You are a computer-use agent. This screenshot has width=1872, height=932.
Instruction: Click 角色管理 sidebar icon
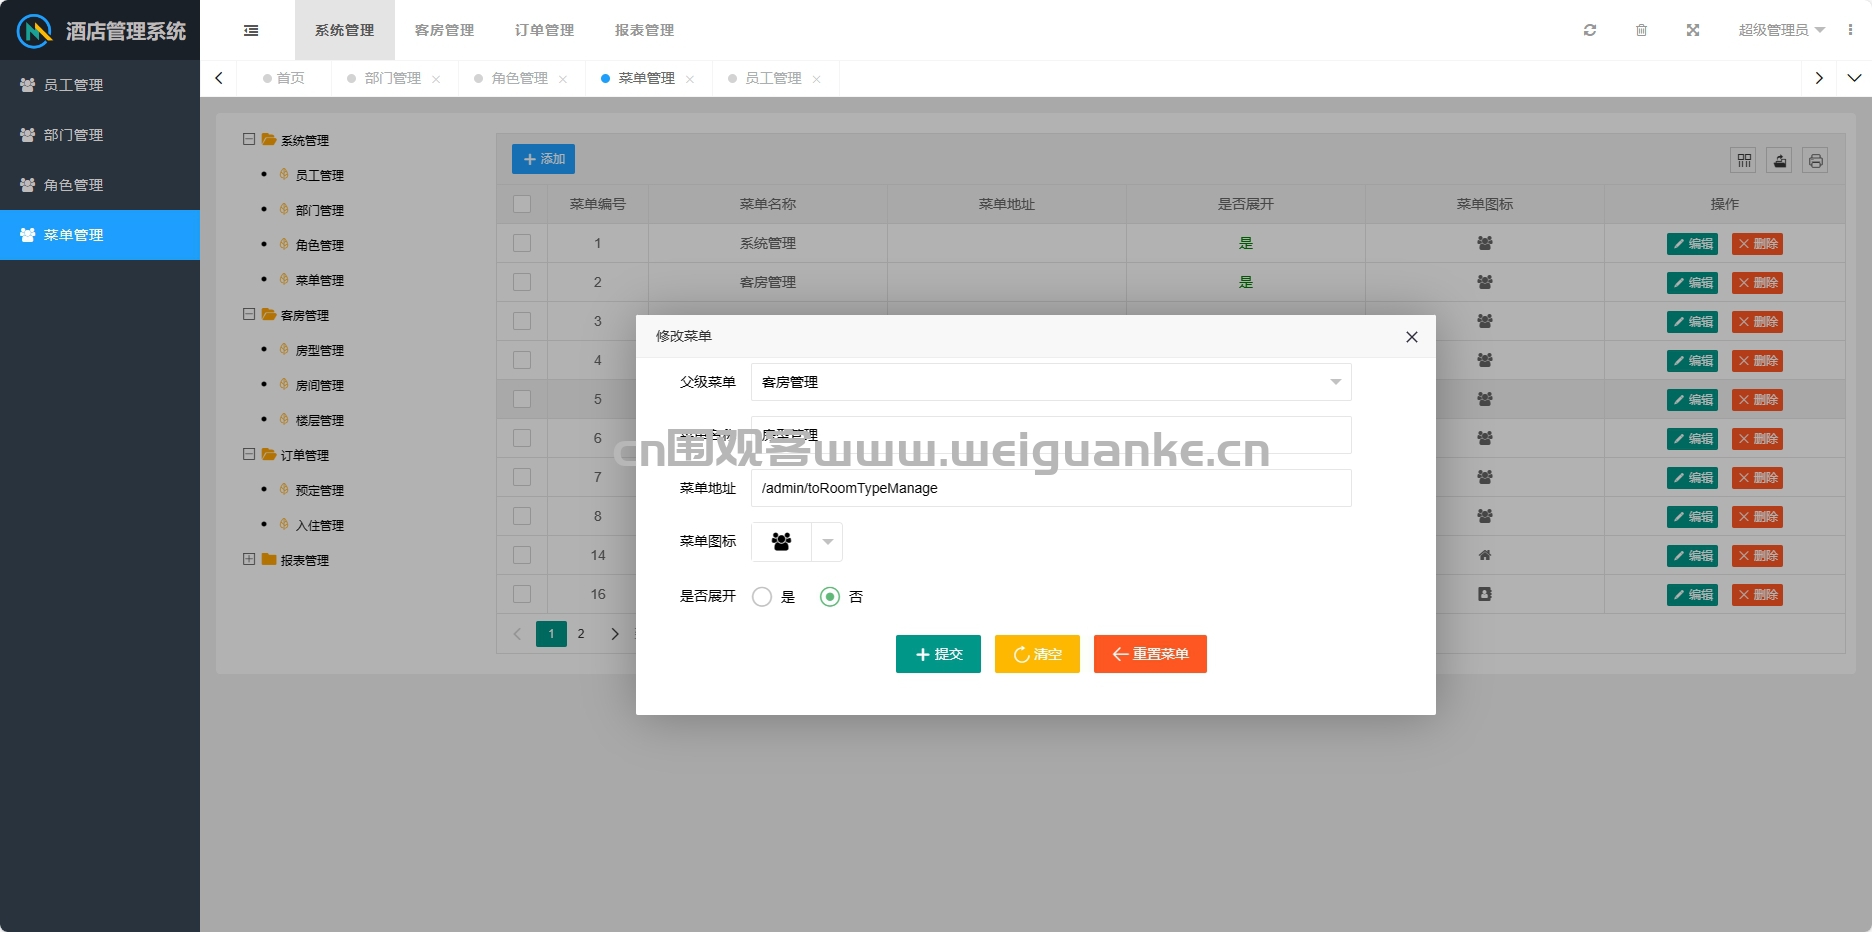pyautogui.click(x=28, y=185)
